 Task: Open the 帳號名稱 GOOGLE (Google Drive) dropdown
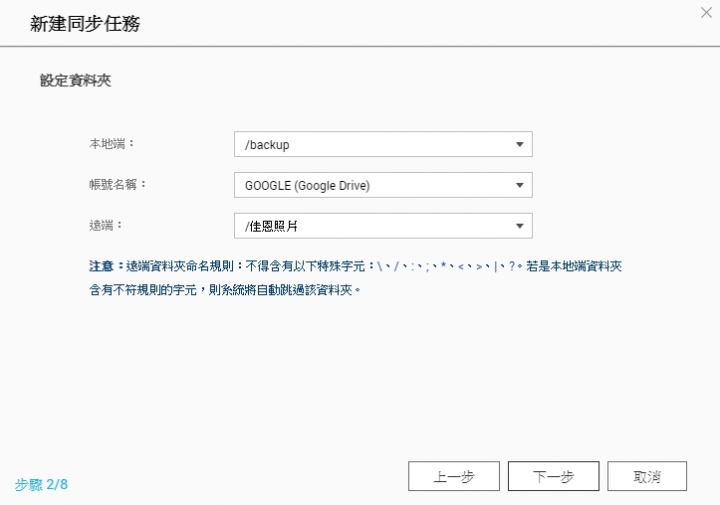pyautogui.click(x=383, y=185)
